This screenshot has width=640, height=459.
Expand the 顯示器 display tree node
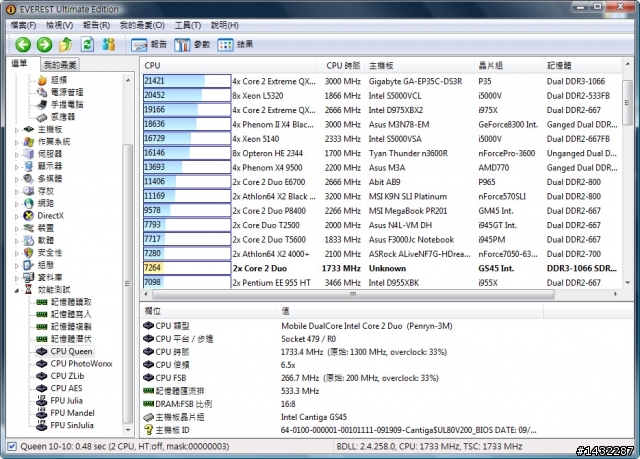17,167
